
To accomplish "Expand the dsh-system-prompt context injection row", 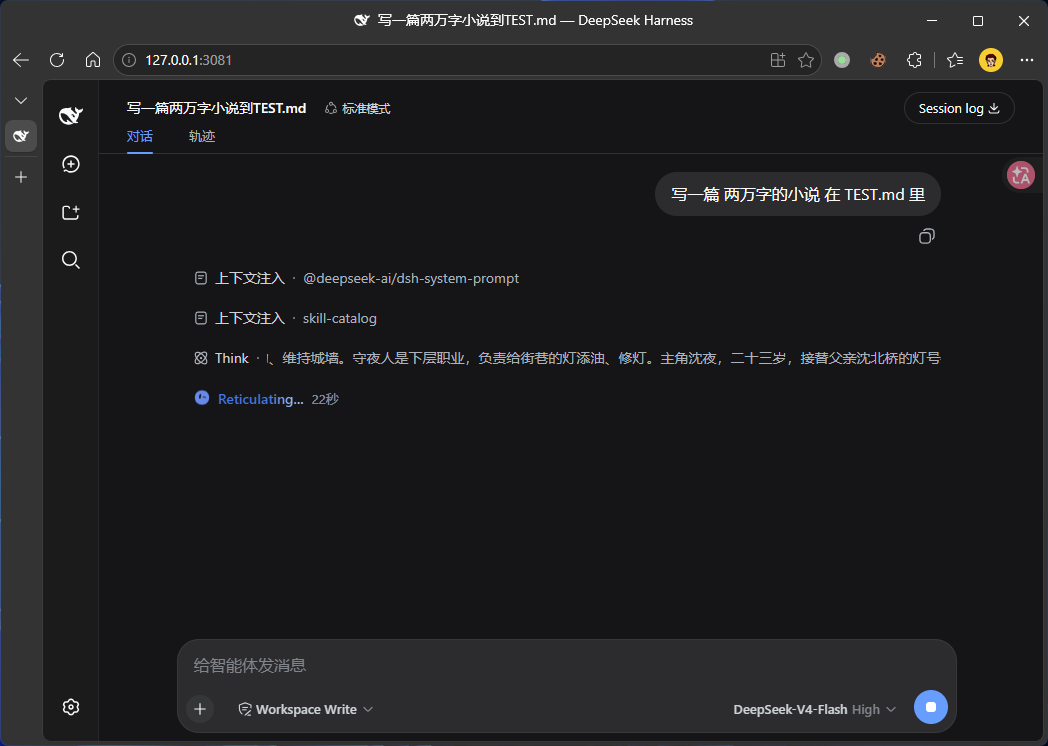I will tap(357, 278).
